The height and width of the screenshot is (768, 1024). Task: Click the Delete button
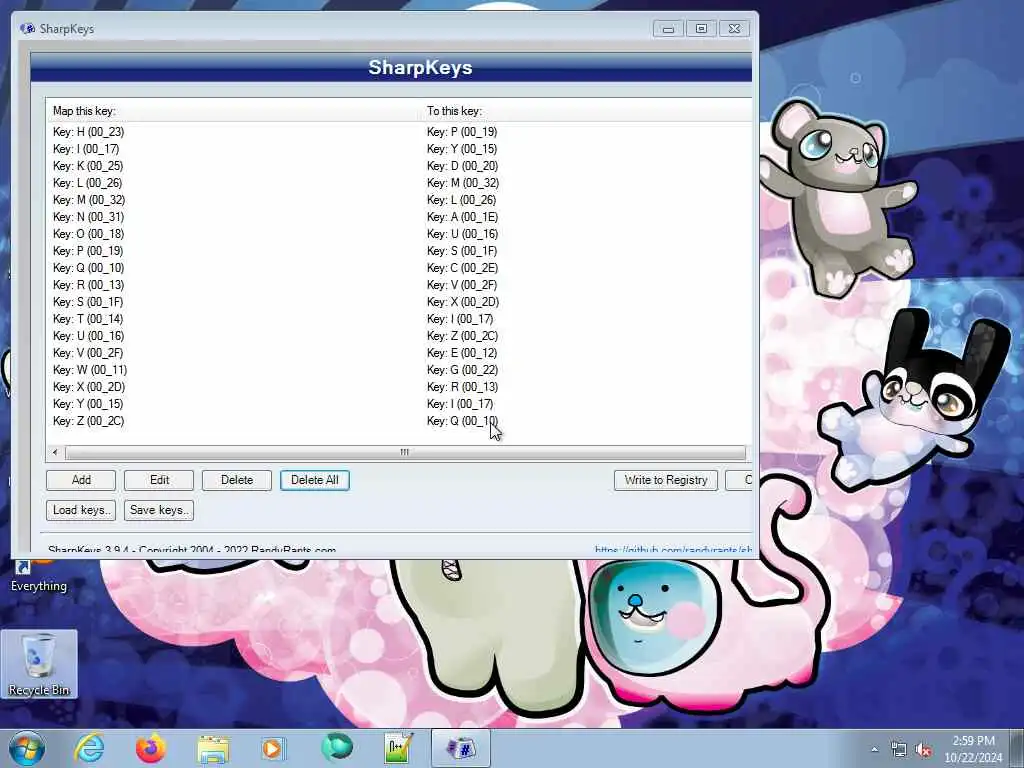pyautogui.click(x=236, y=480)
